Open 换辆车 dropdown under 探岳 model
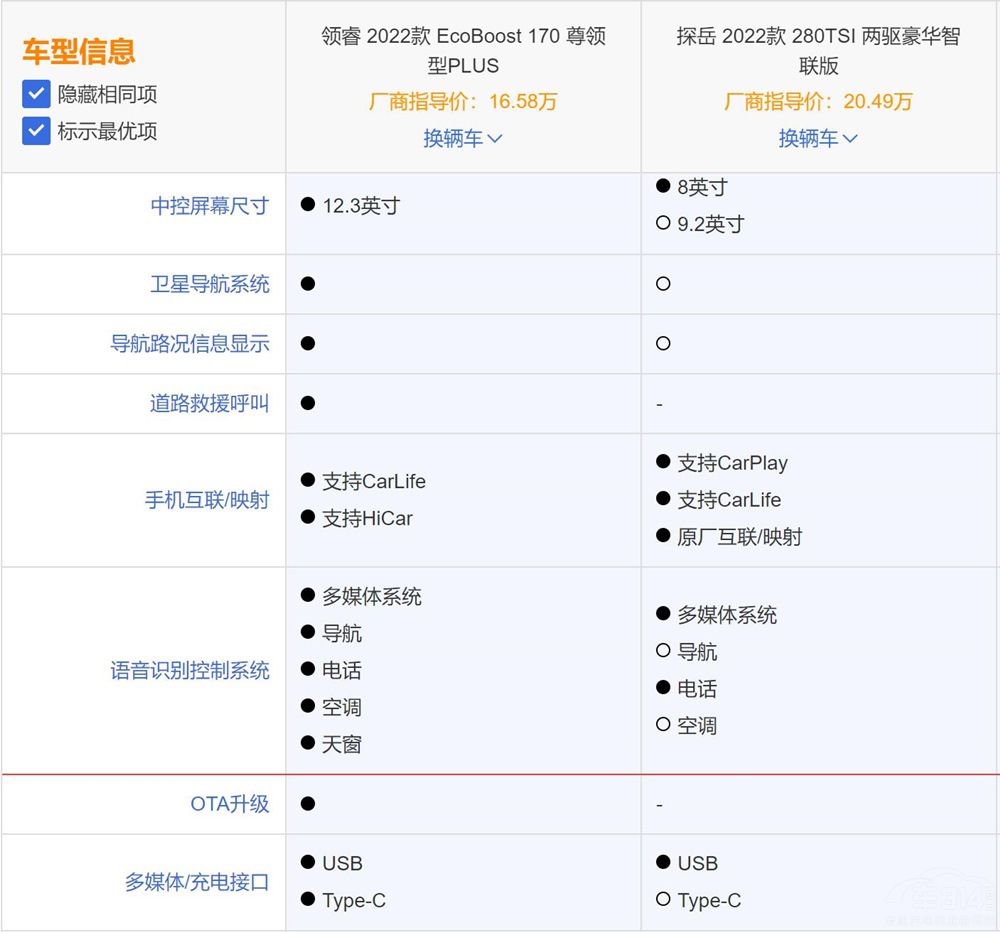Image resolution: width=1000 pixels, height=932 pixels. [x=818, y=138]
